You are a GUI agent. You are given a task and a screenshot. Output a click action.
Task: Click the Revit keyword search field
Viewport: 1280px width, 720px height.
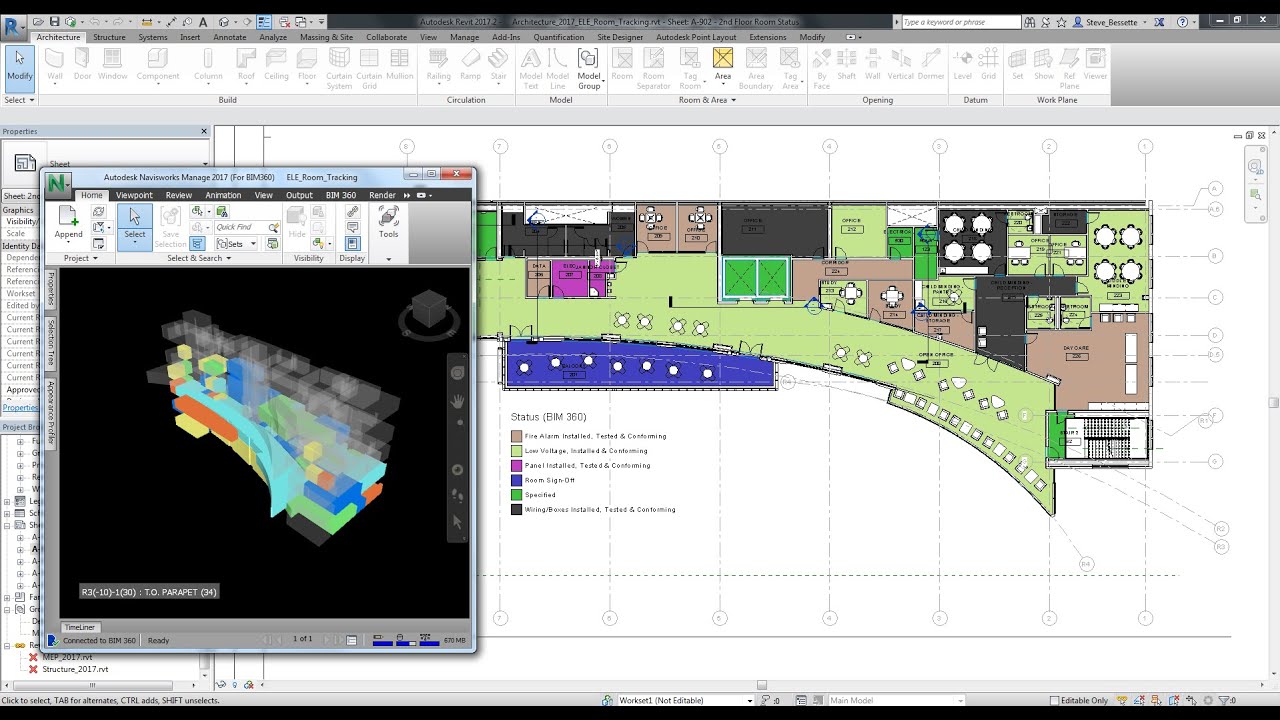pos(960,21)
